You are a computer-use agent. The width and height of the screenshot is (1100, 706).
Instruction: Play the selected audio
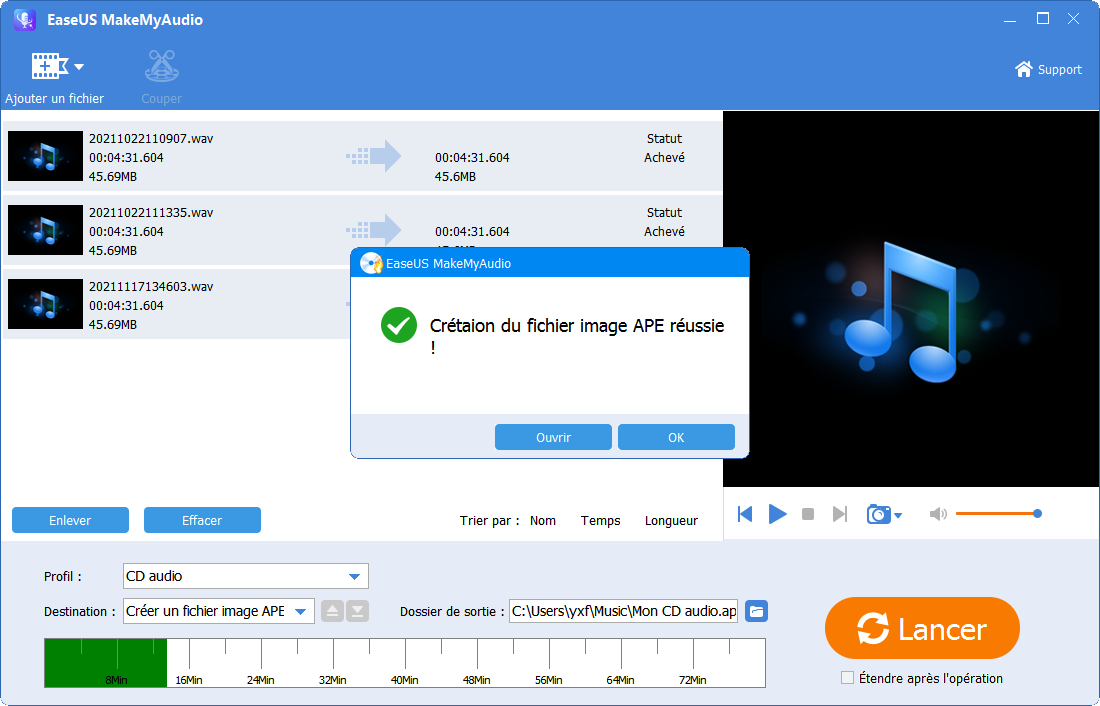777,514
